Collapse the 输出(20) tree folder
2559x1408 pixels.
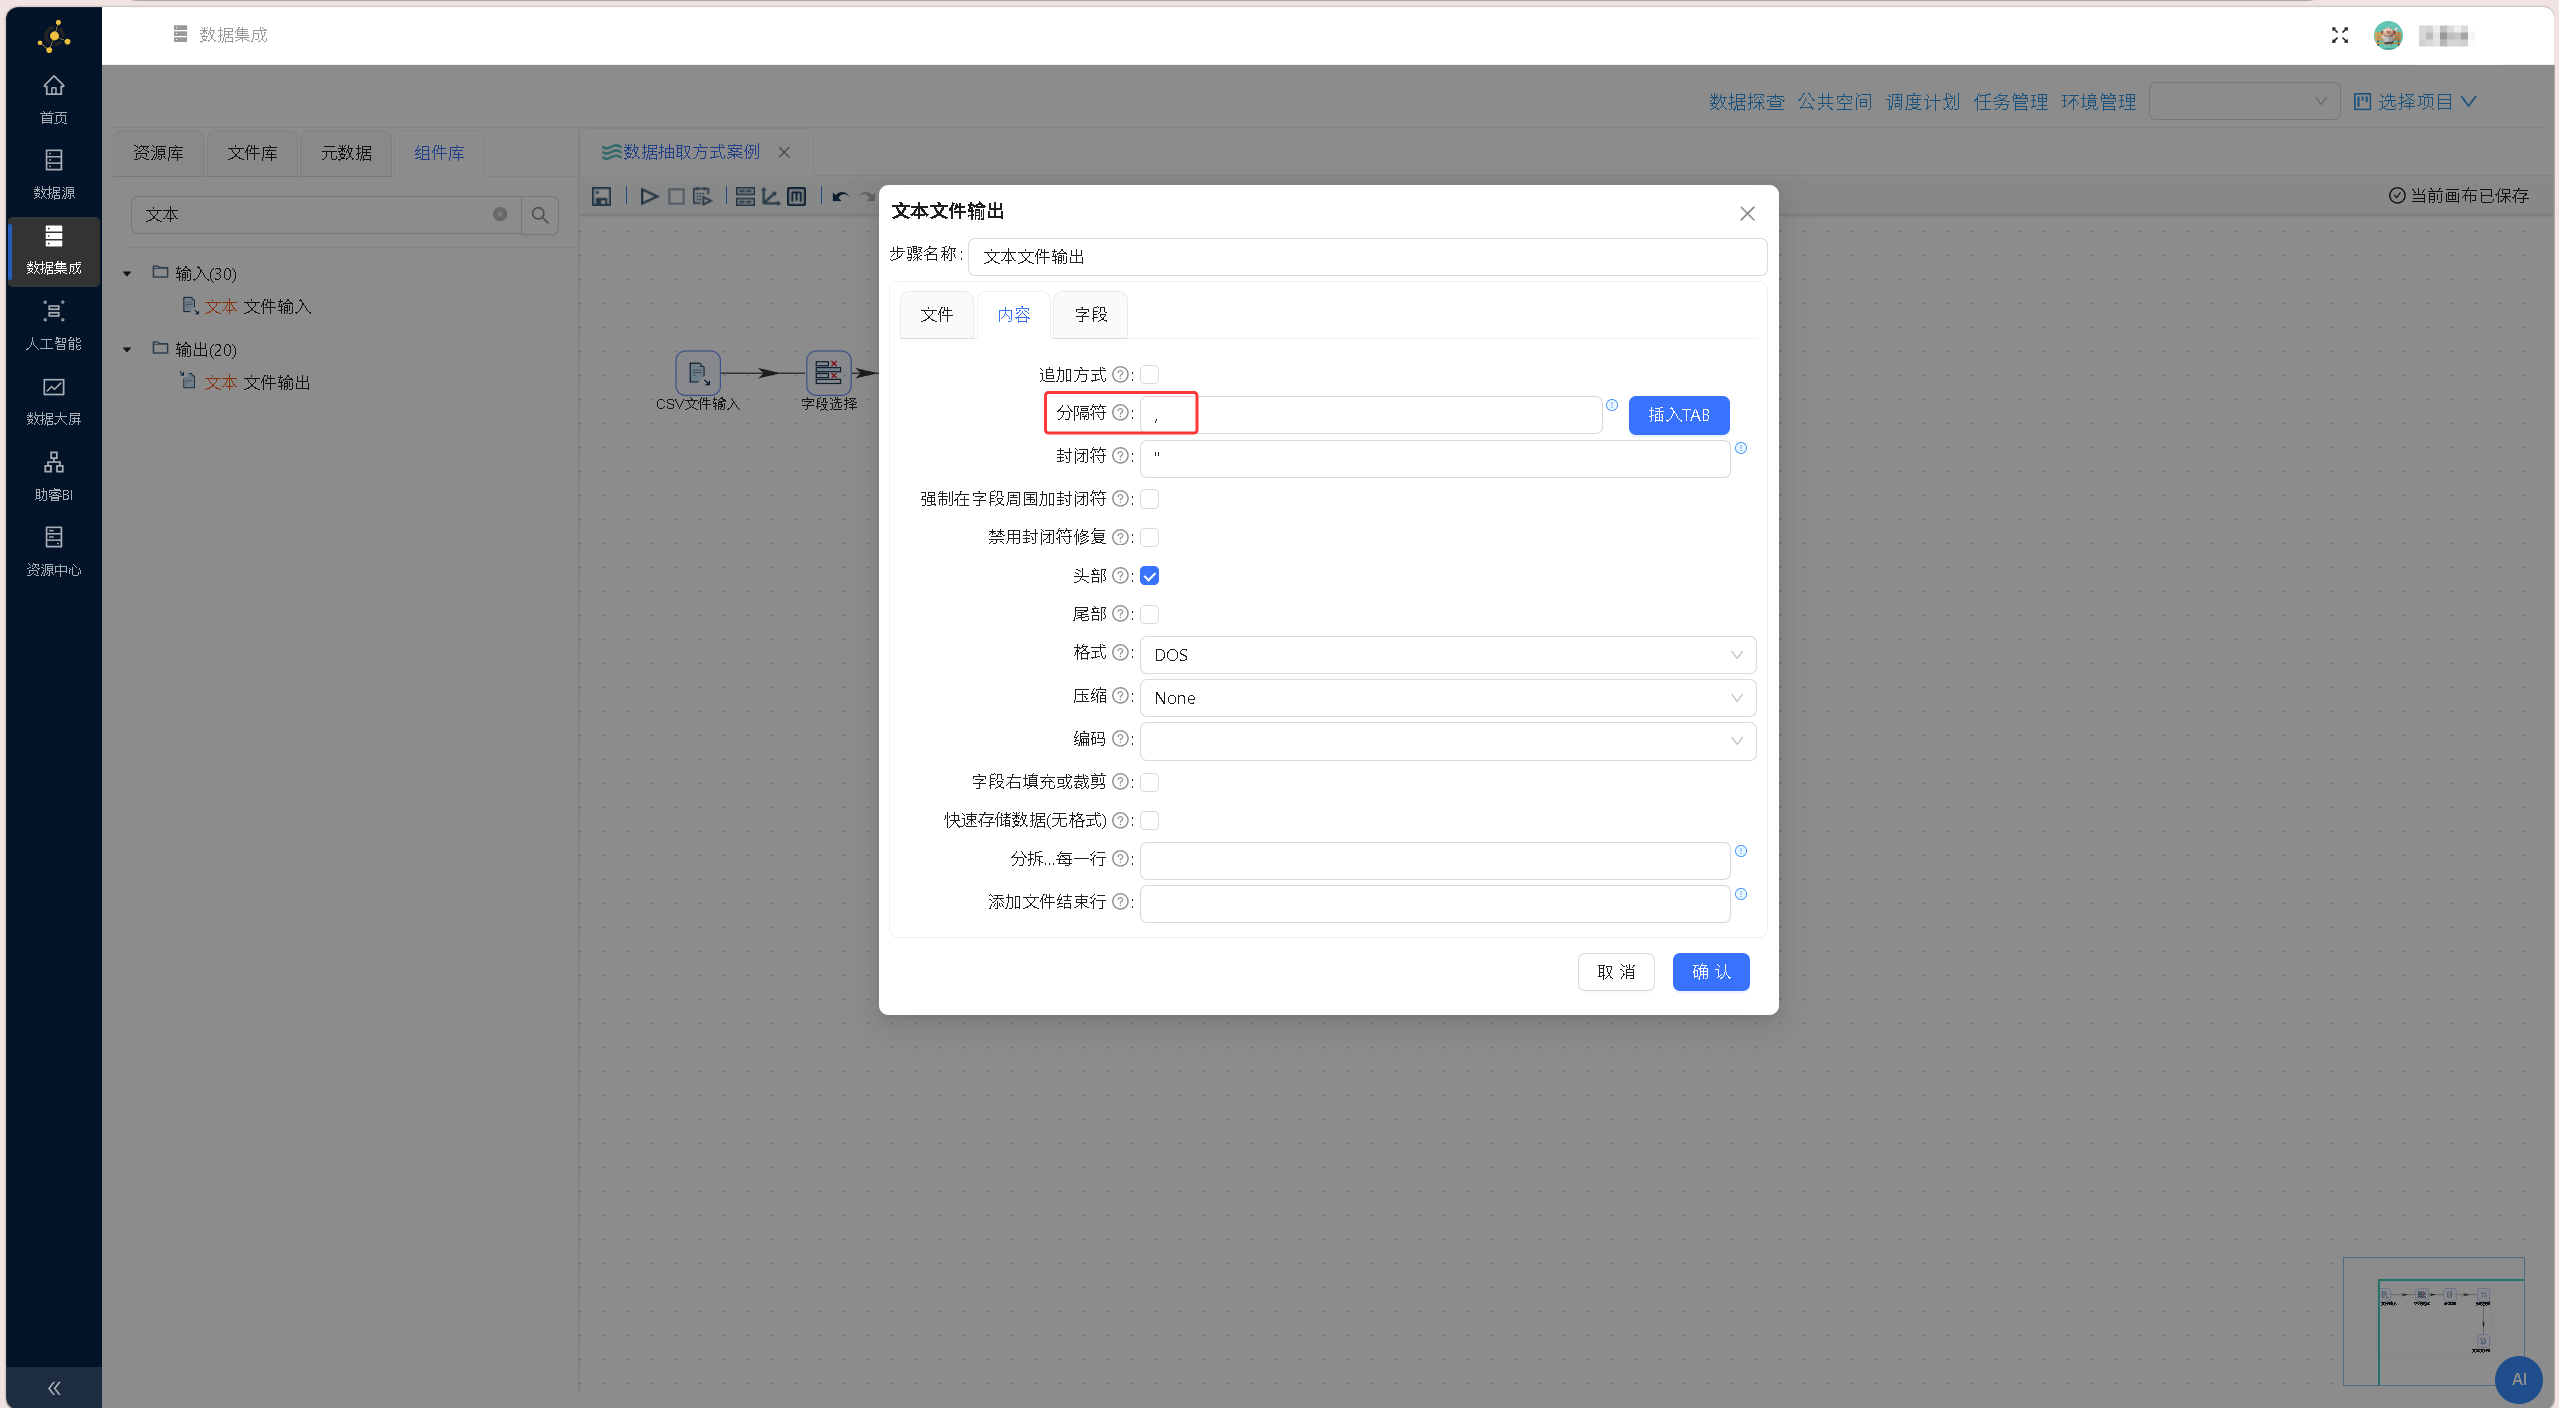[127, 349]
